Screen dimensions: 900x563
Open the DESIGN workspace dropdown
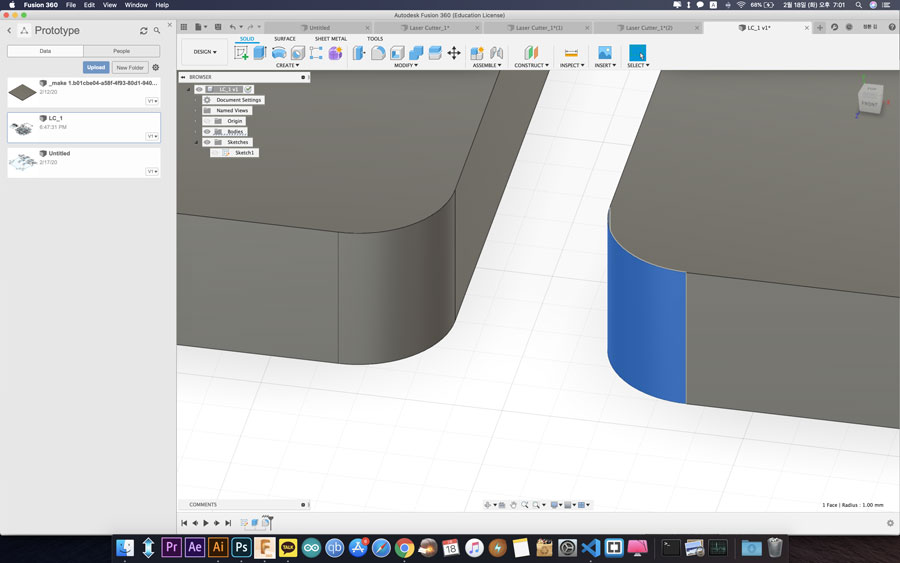click(204, 52)
